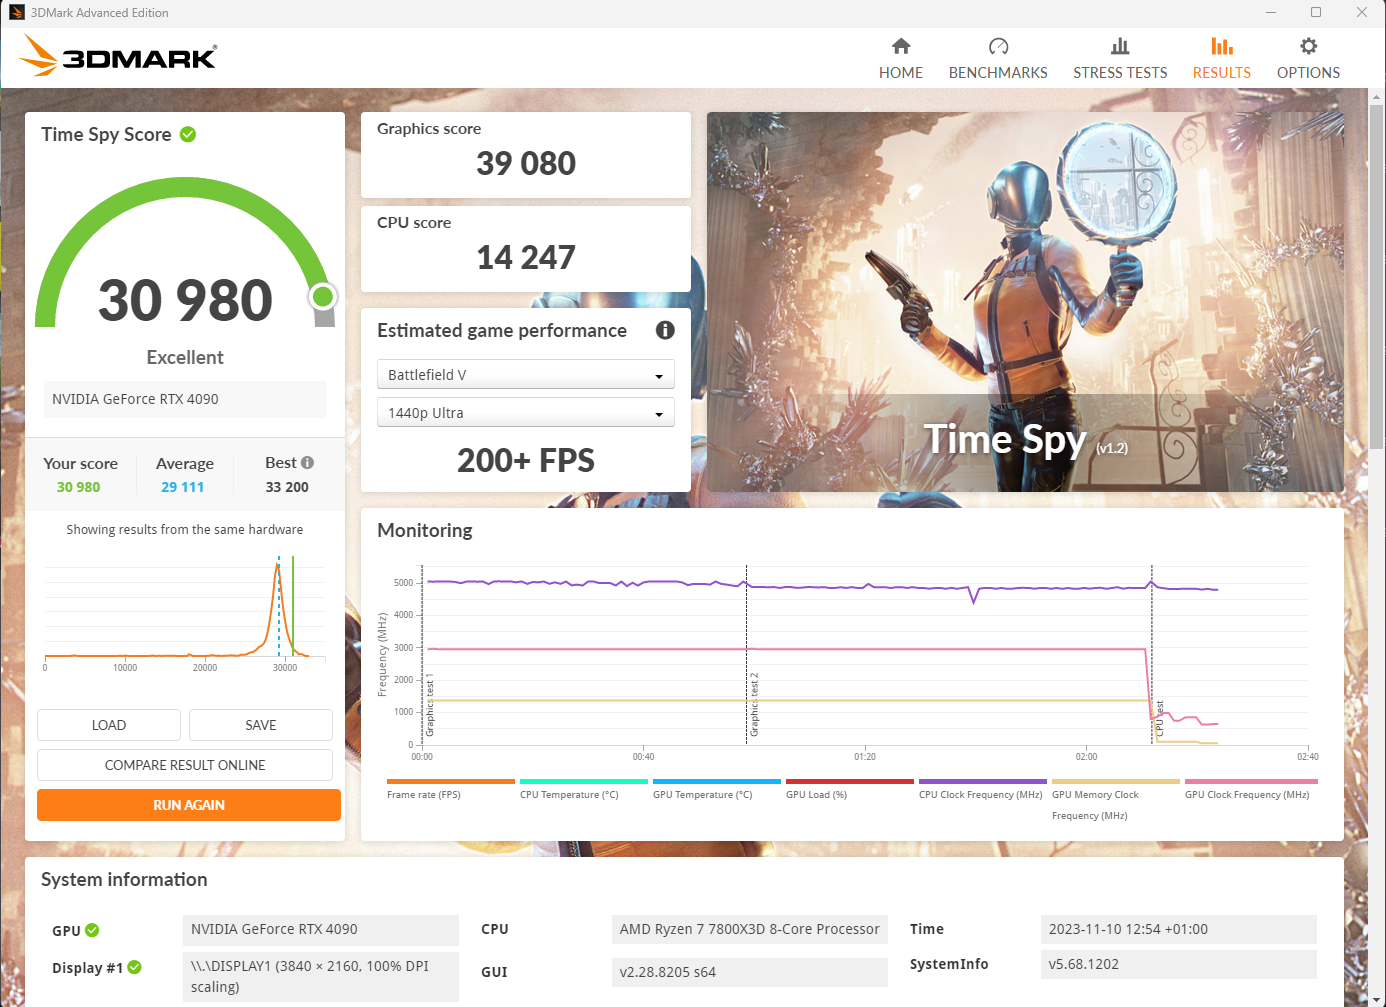
Task: Open the RESULTS tab
Action: [x=1221, y=59]
